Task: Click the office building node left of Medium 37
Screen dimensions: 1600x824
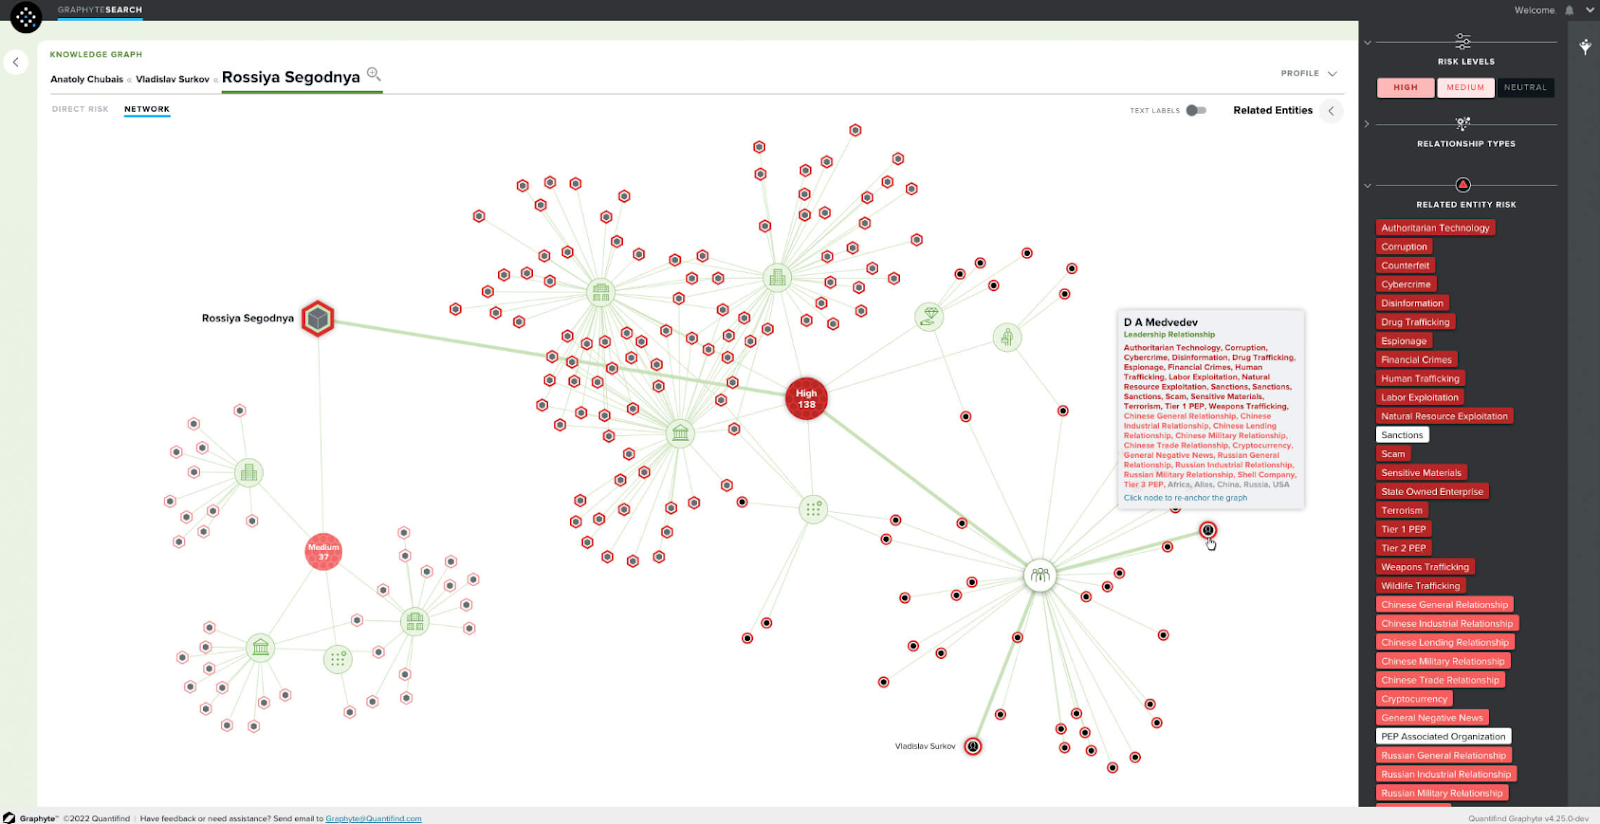Action: (249, 472)
